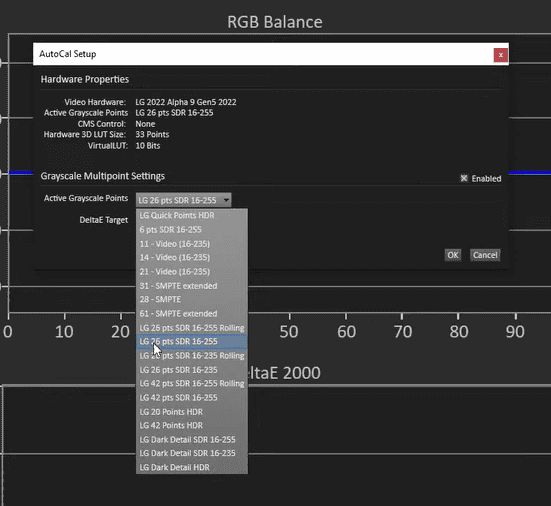Click the Grayscale Multipoint Settings heading
The height and width of the screenshot is (506, 551).
(x=103, y=176)
